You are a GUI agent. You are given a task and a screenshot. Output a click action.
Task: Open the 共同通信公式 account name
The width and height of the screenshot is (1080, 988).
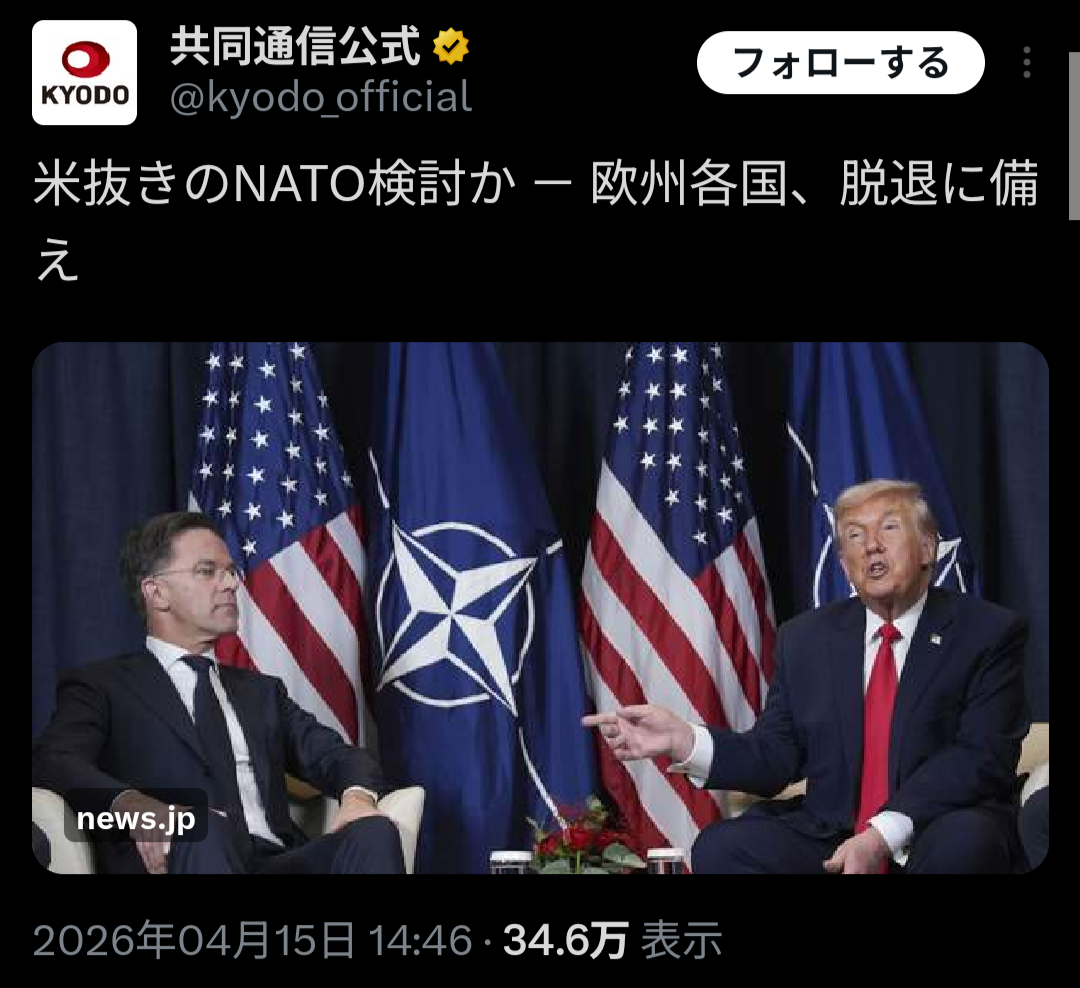295,47
